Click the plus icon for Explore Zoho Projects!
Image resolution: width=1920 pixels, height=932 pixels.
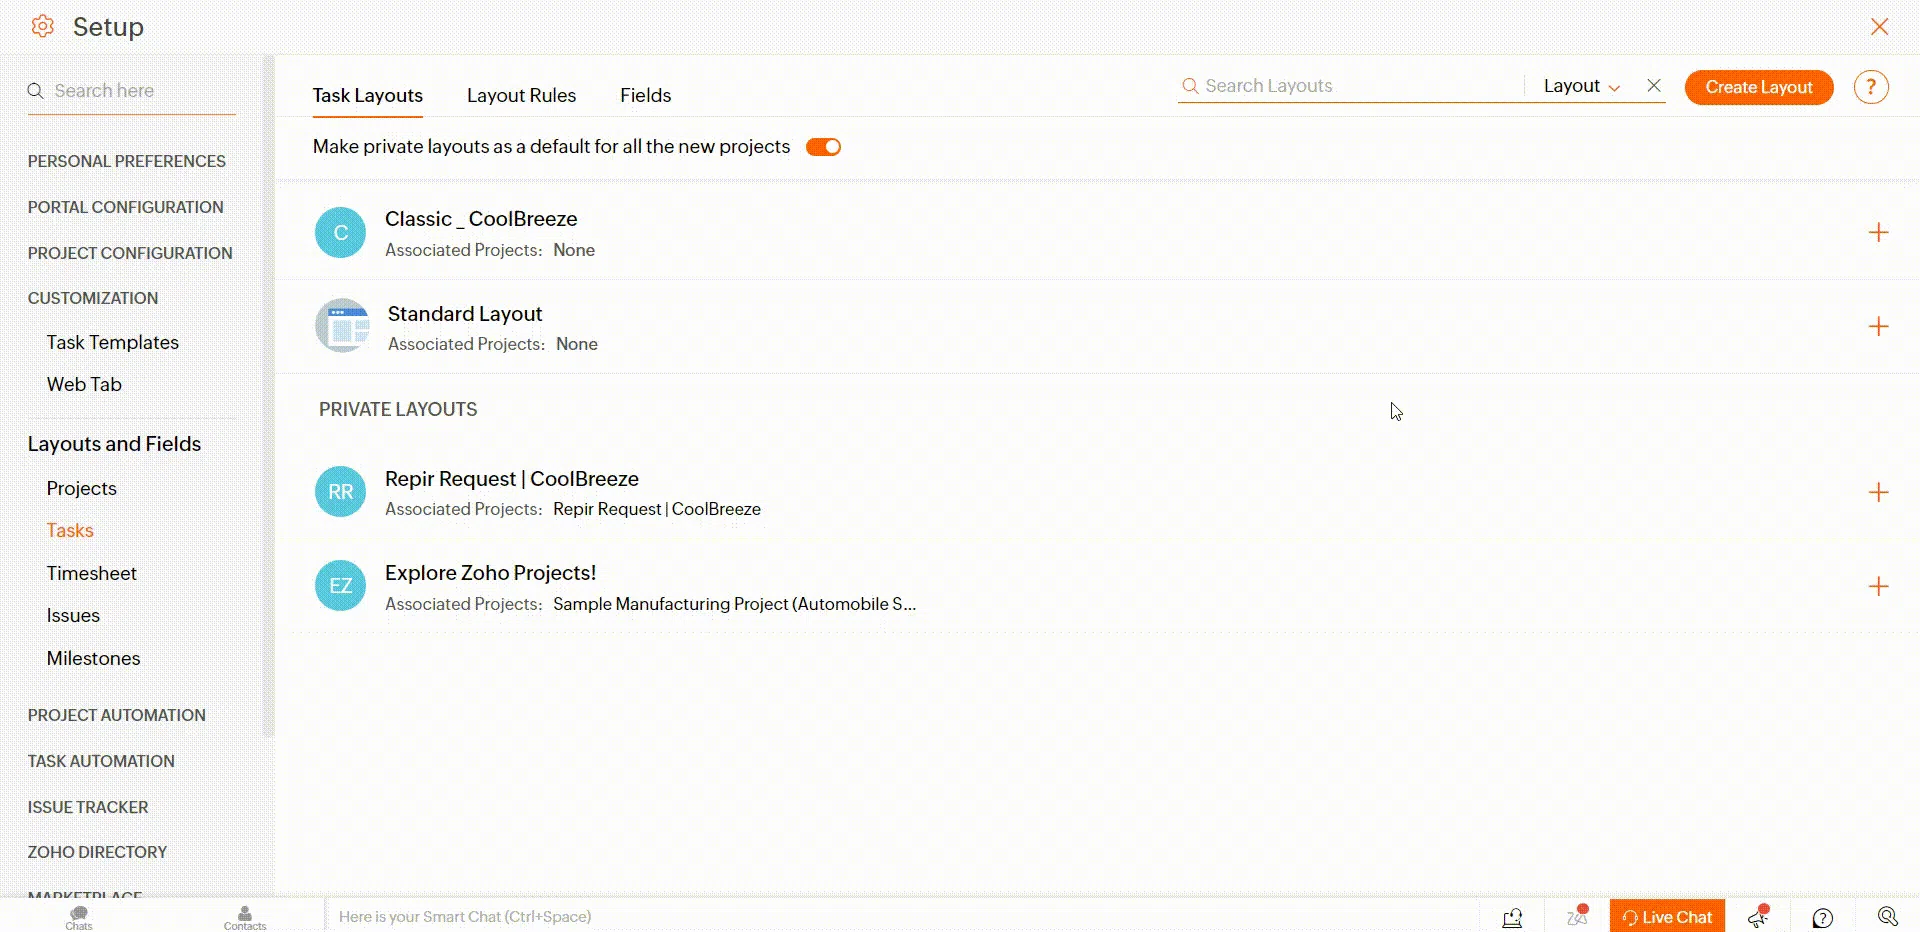tap(1878, 587)
